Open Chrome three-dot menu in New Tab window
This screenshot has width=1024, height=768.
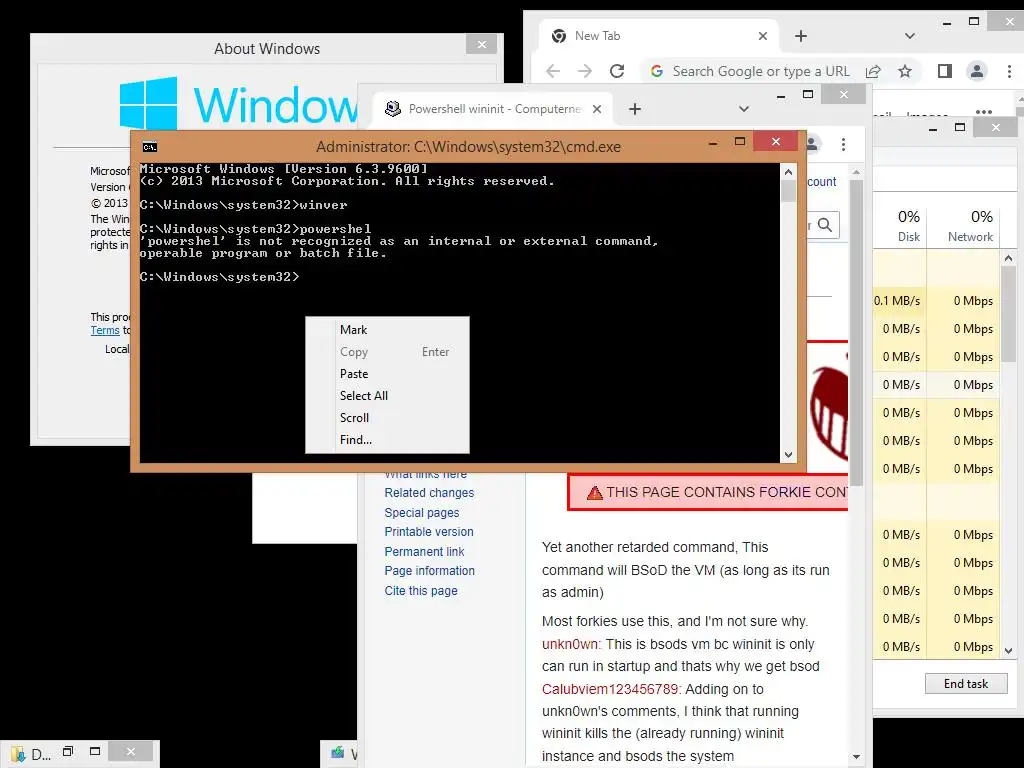click(1009, 71)
